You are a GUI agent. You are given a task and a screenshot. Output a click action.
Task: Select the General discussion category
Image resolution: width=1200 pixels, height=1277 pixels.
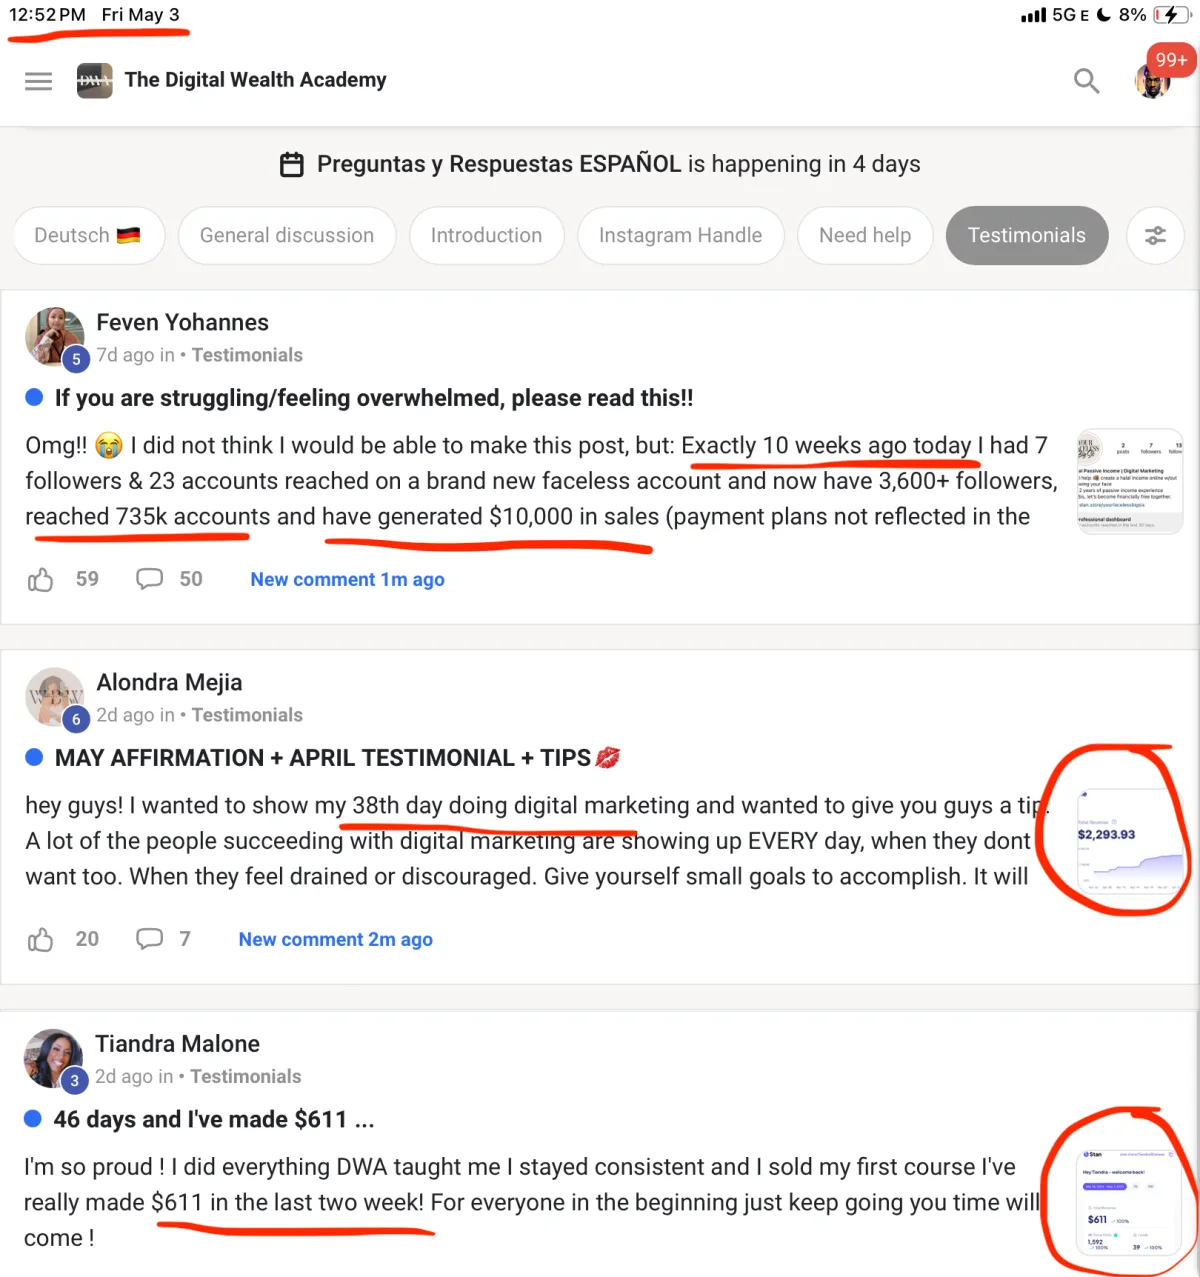[287, 236]
